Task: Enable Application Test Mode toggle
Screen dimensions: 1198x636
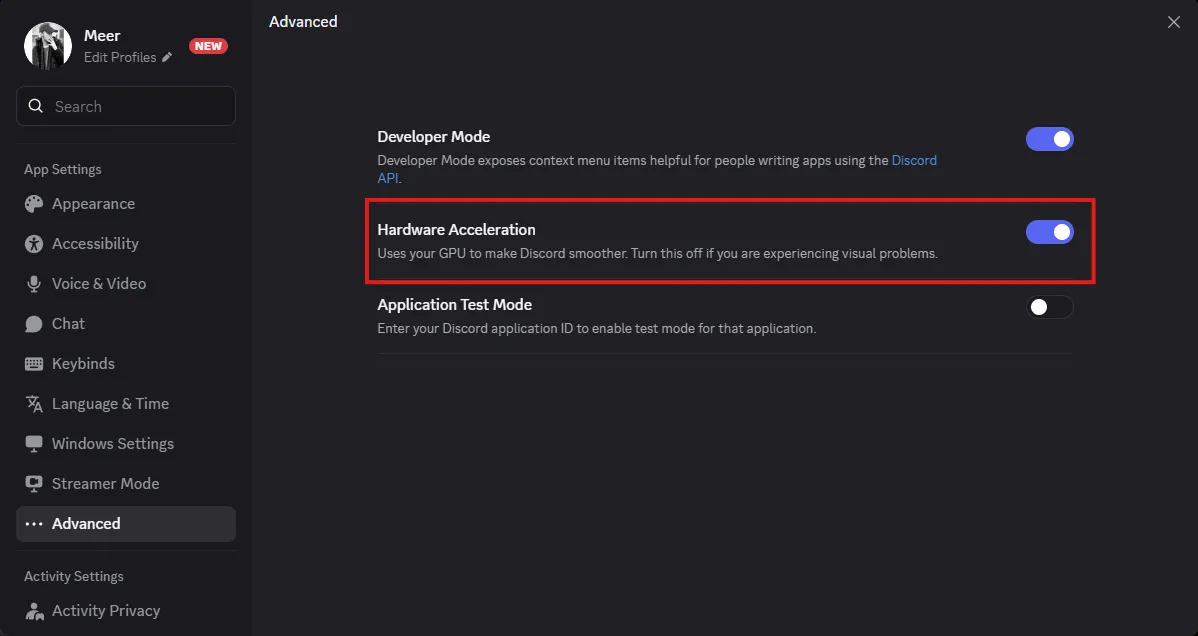Action: tap(1049, 307)
